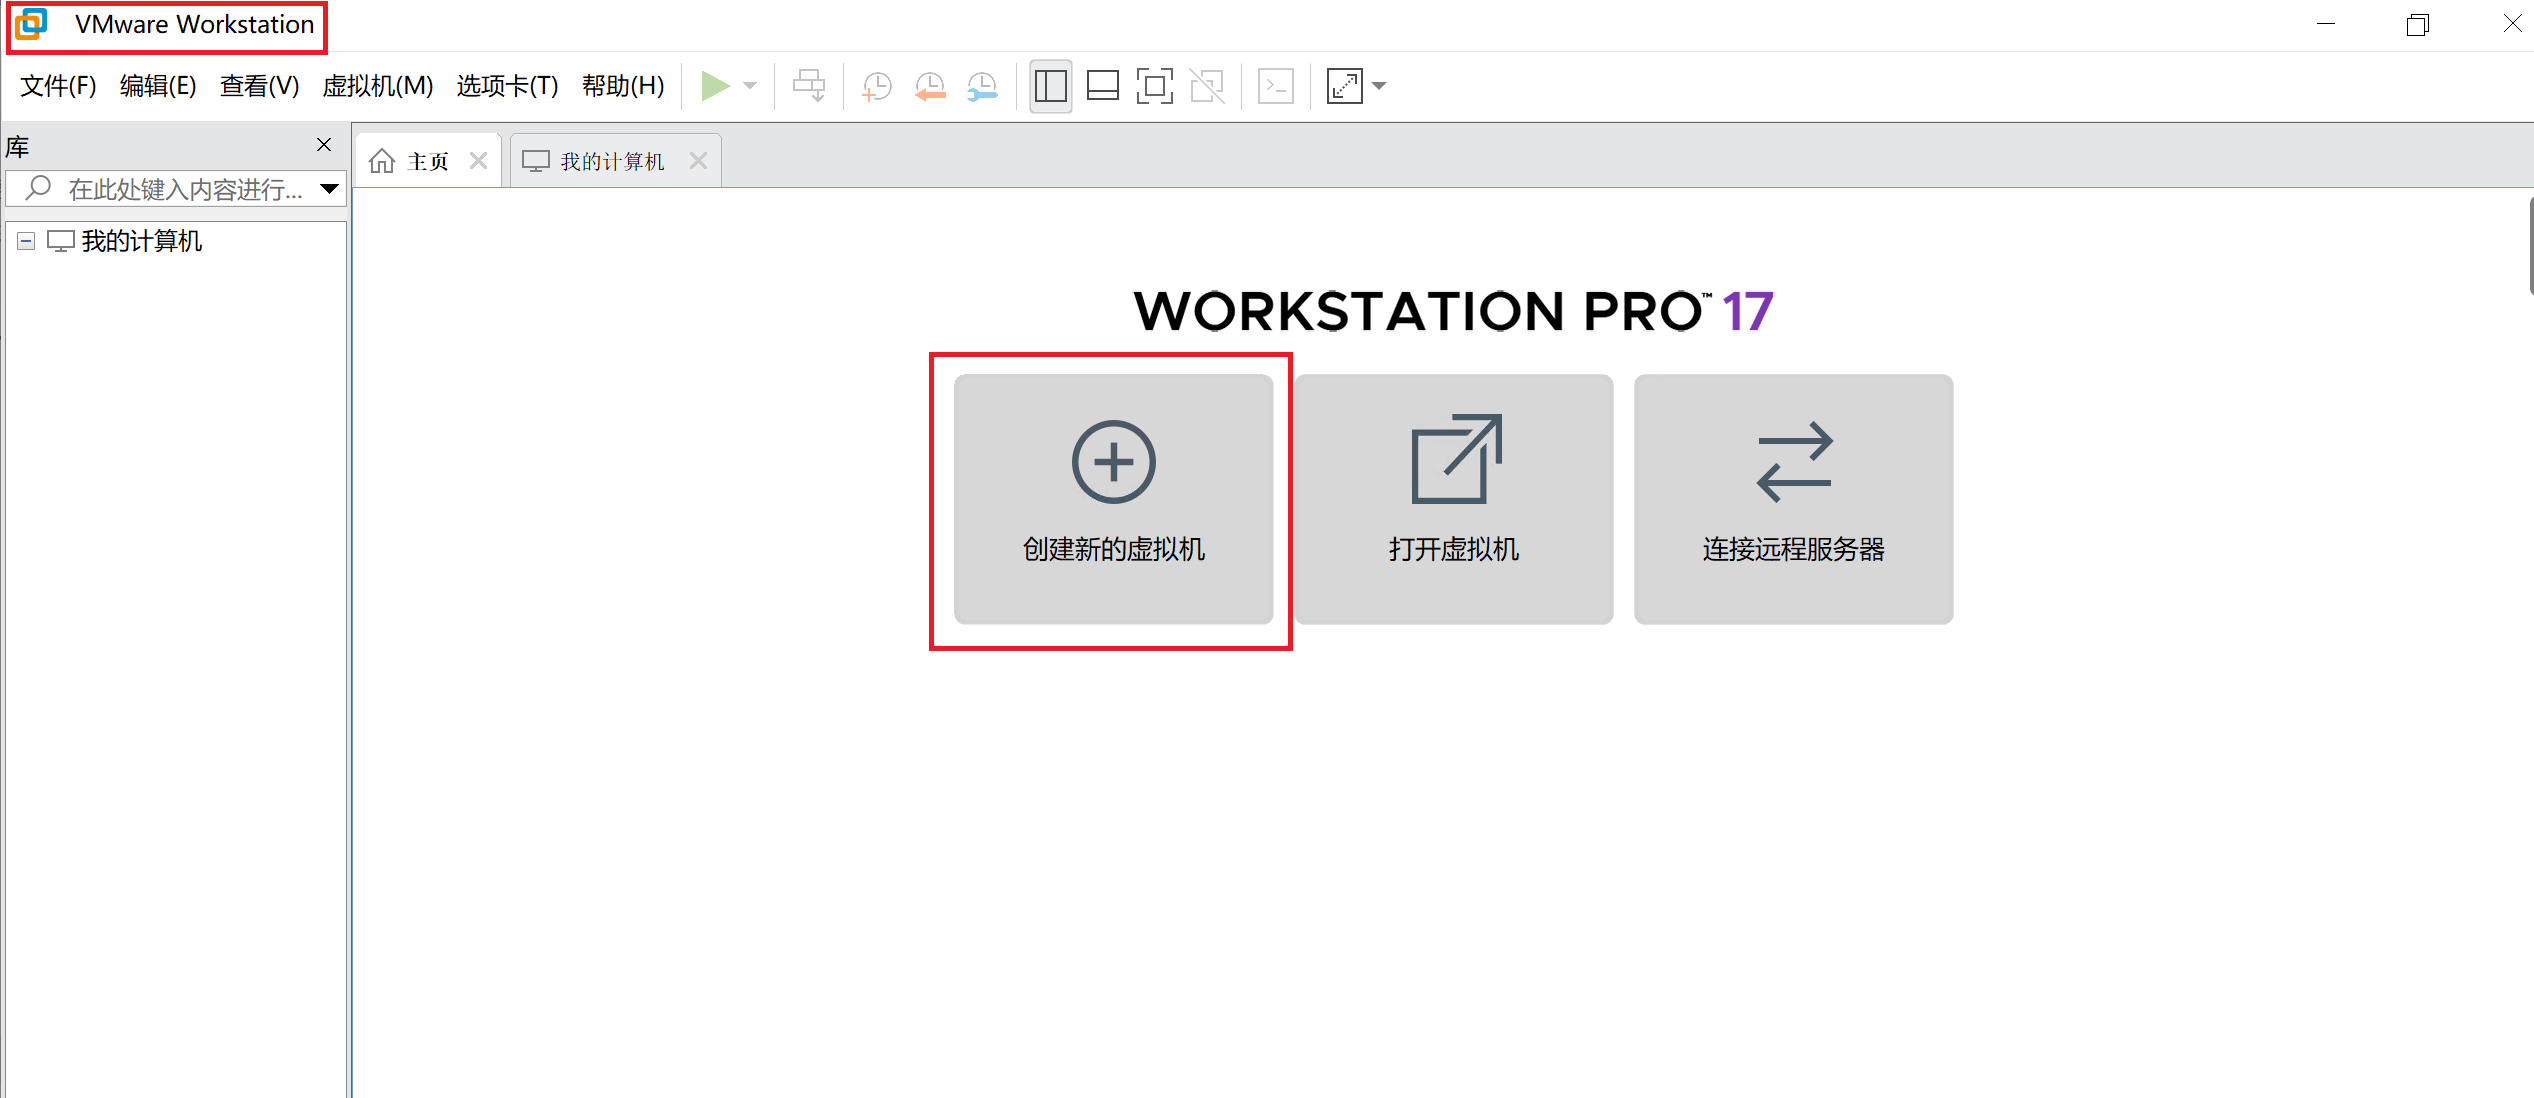This screenshot has height=1098, width=2534.
Task: Open the Snapshot Manager wrench icon
Action: 982,86
